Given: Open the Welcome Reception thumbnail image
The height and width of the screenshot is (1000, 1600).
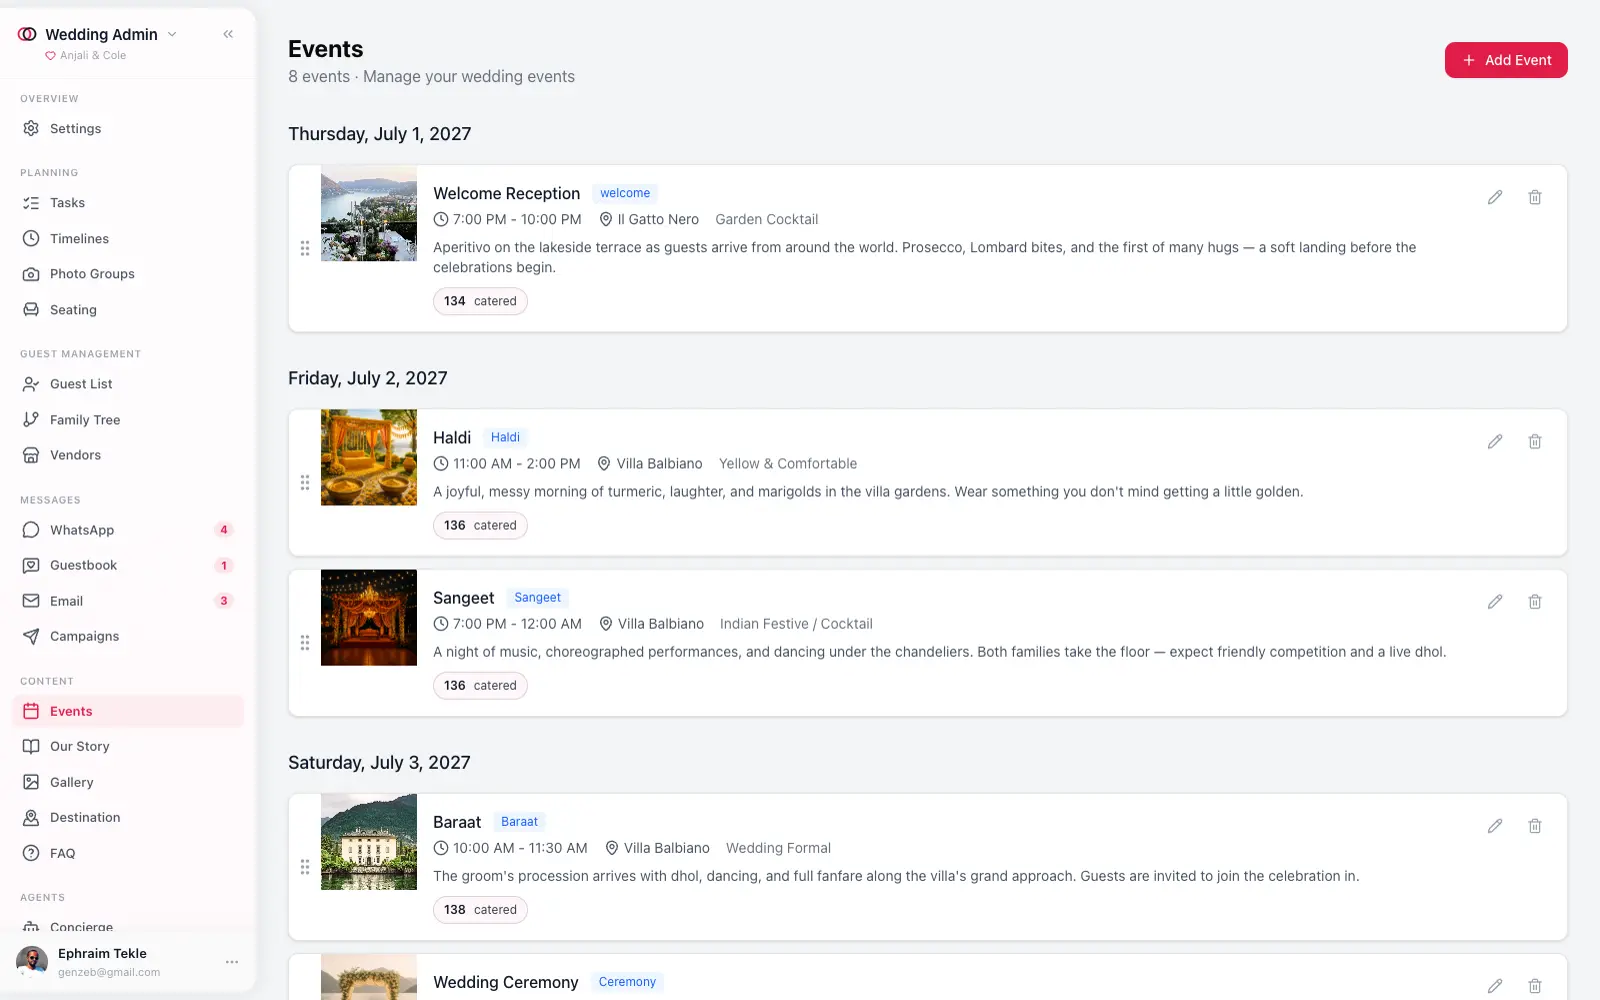Looking at the screenshot, I should [369, 213].
